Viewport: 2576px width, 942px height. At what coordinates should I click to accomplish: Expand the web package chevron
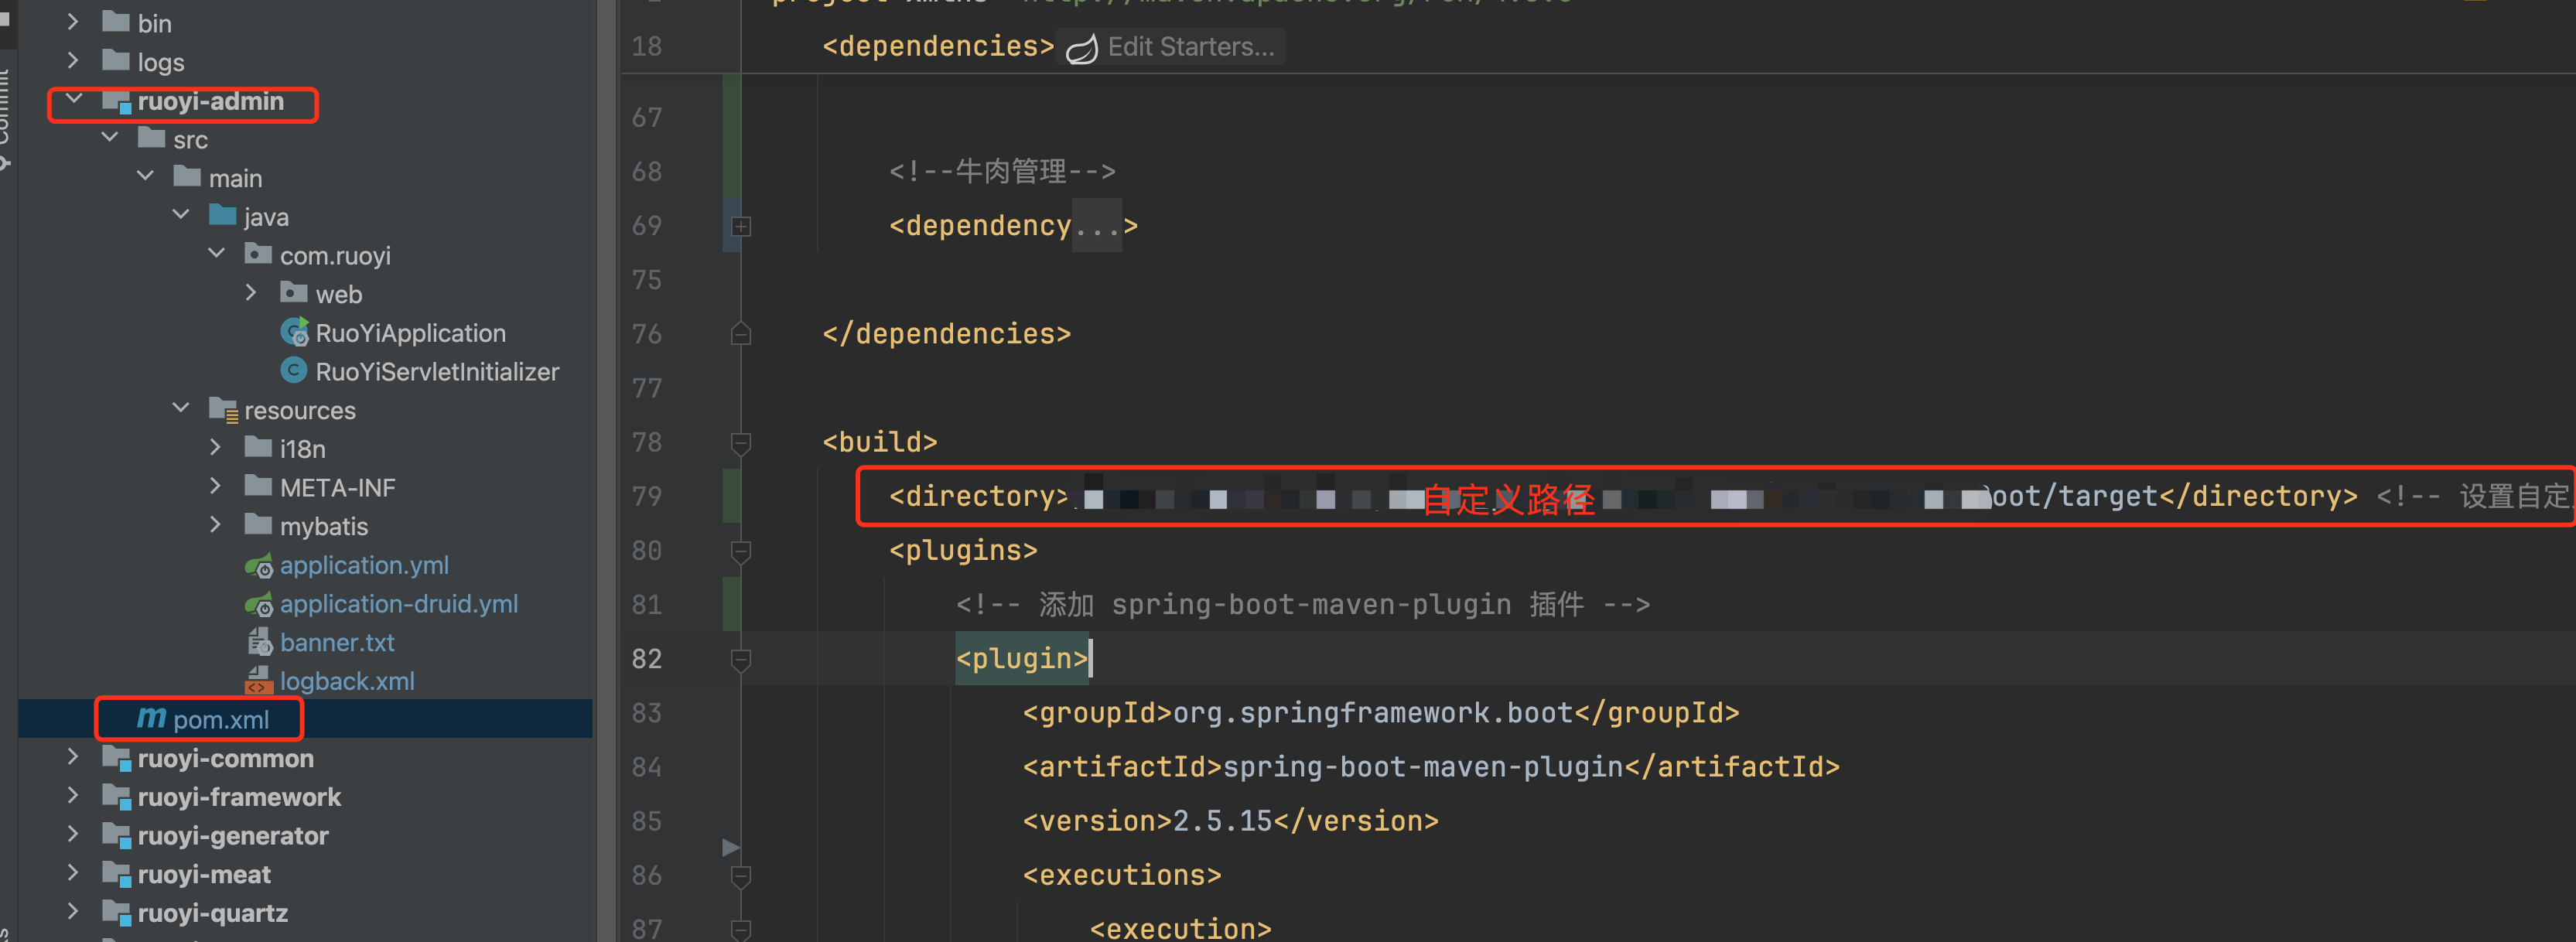pos(251,293)
